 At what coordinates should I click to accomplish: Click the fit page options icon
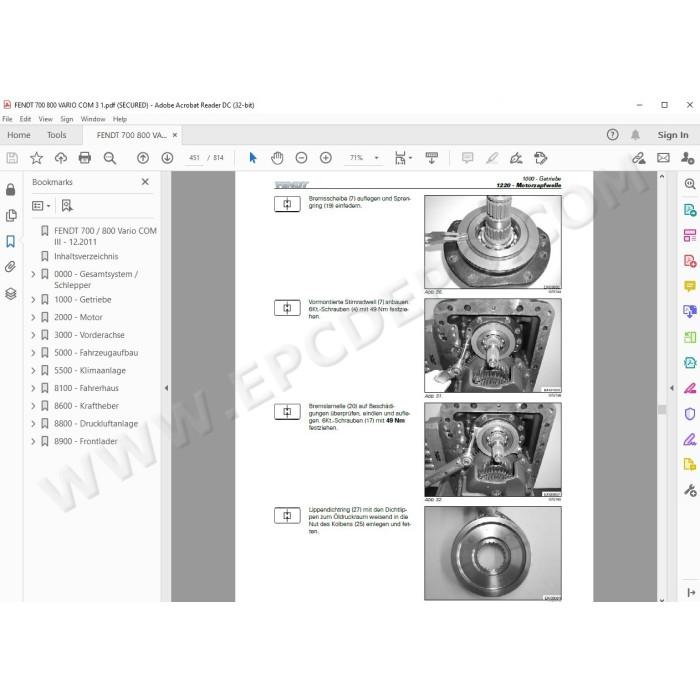(403, 158)
